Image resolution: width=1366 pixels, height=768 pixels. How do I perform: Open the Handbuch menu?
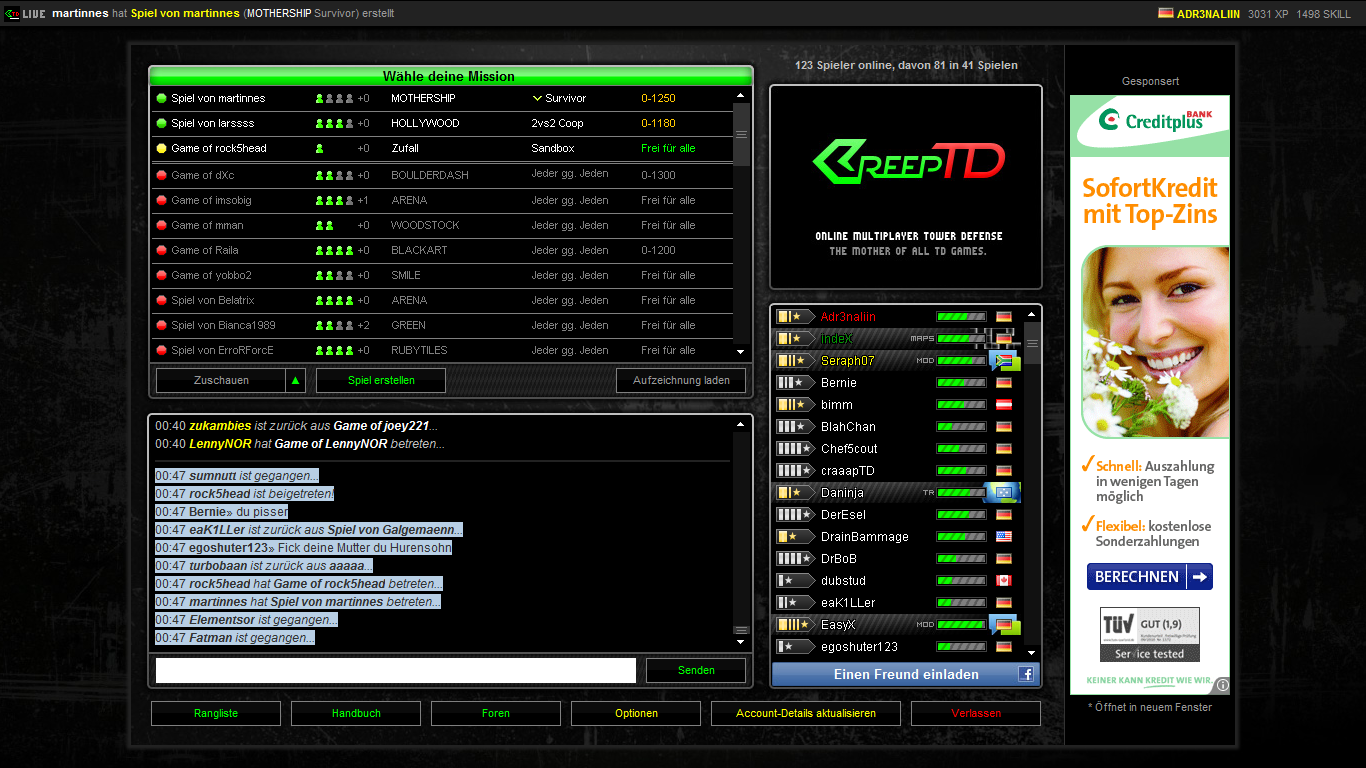[356, 713]
